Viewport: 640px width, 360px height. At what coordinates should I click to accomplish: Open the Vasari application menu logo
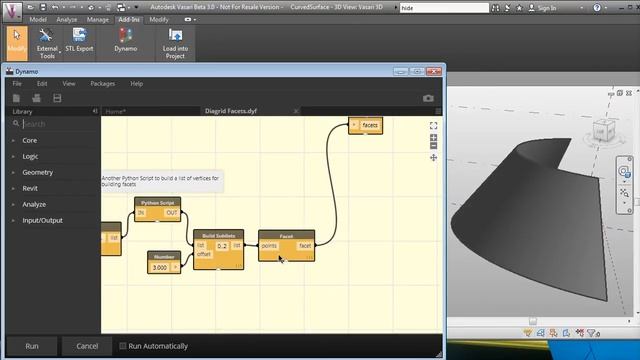tap(12, 11)
